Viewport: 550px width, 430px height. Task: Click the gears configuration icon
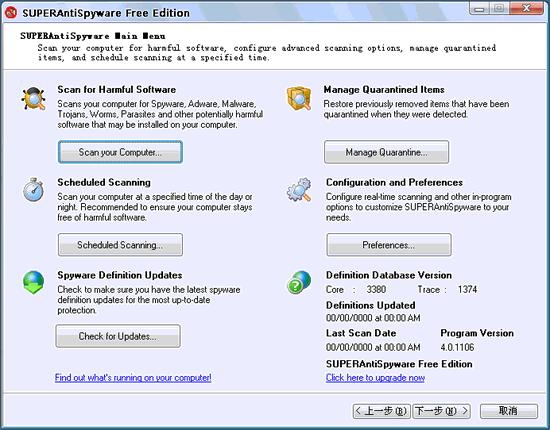pyautogui.click(x=299, y=190)
